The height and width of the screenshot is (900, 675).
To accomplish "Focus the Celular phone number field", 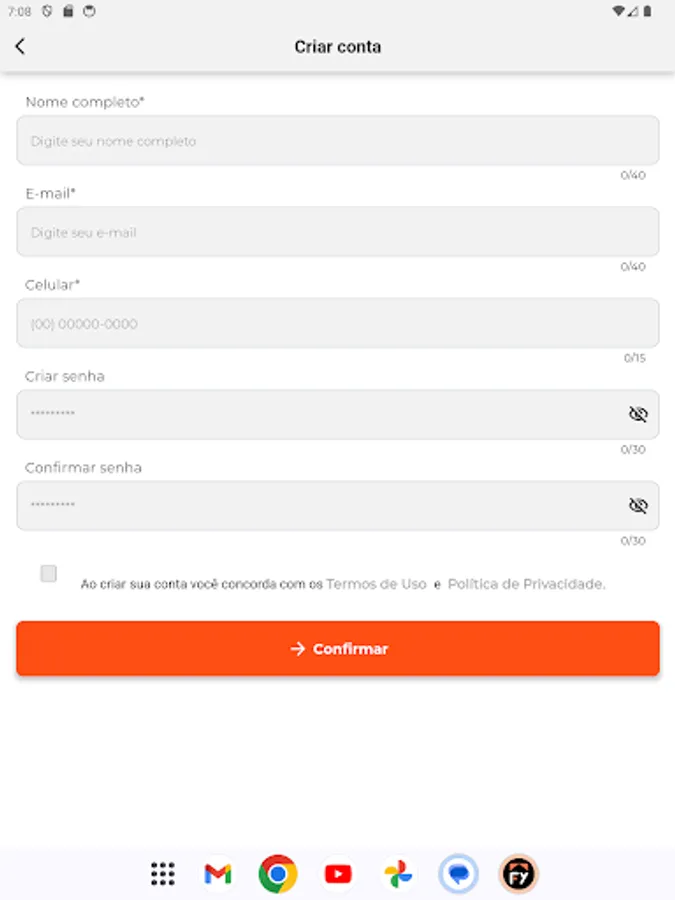I will 337,323.
